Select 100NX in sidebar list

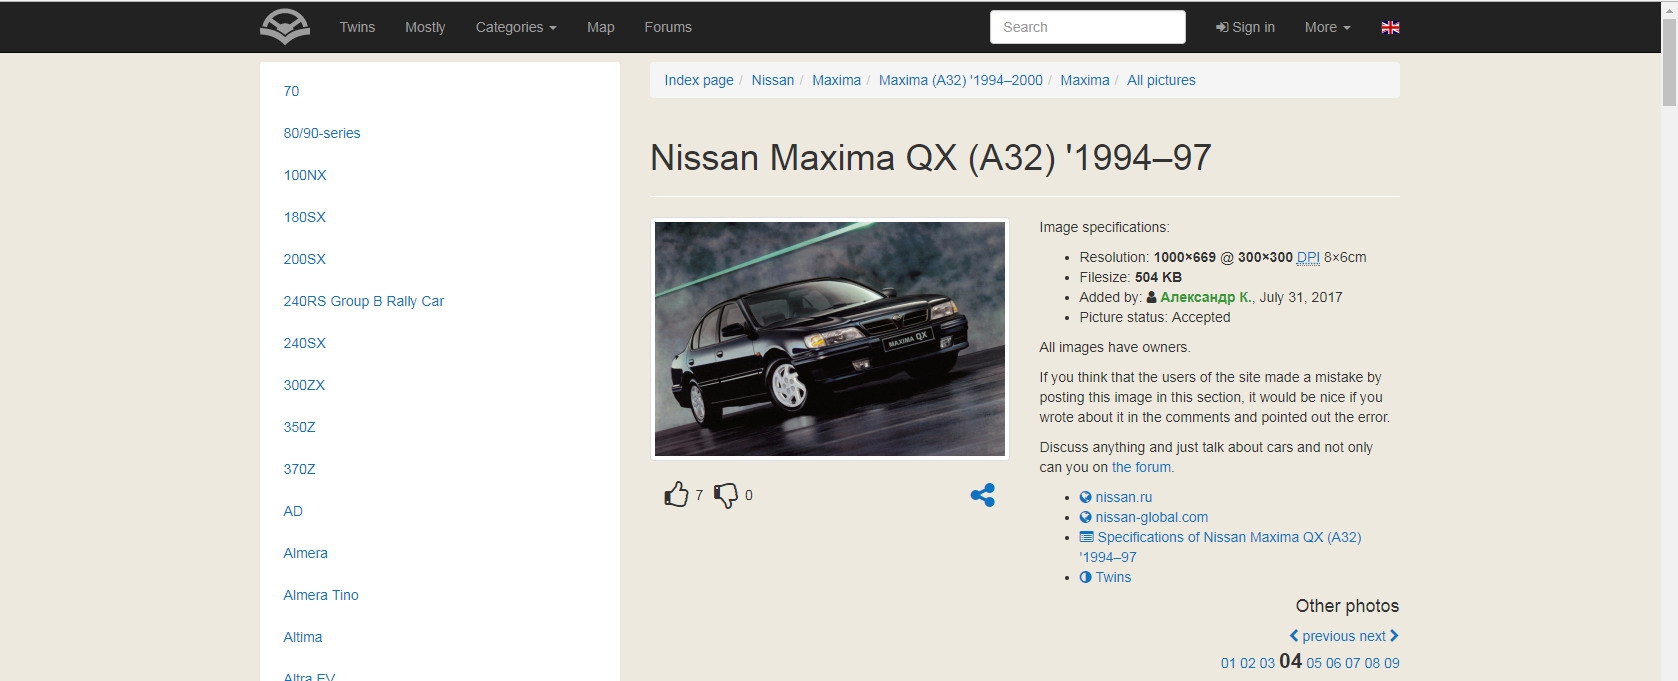coord(305,175)
